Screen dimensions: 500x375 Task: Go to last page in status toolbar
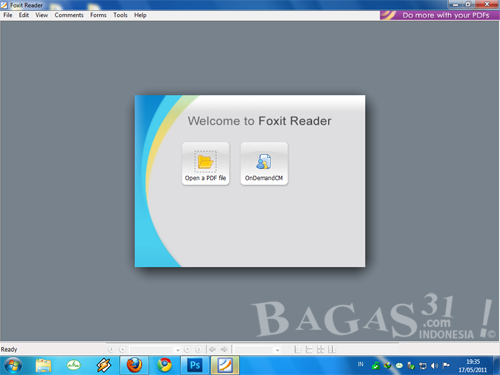click(x=198, y=349)
